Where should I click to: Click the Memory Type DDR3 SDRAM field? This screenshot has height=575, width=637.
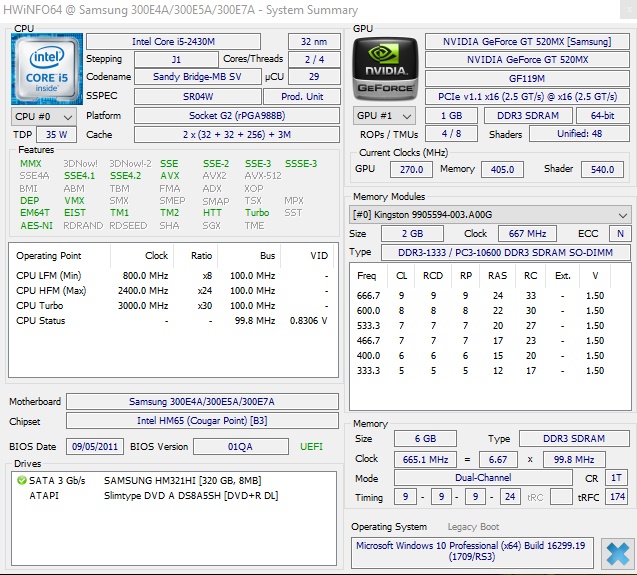click(x=574, y=439)
